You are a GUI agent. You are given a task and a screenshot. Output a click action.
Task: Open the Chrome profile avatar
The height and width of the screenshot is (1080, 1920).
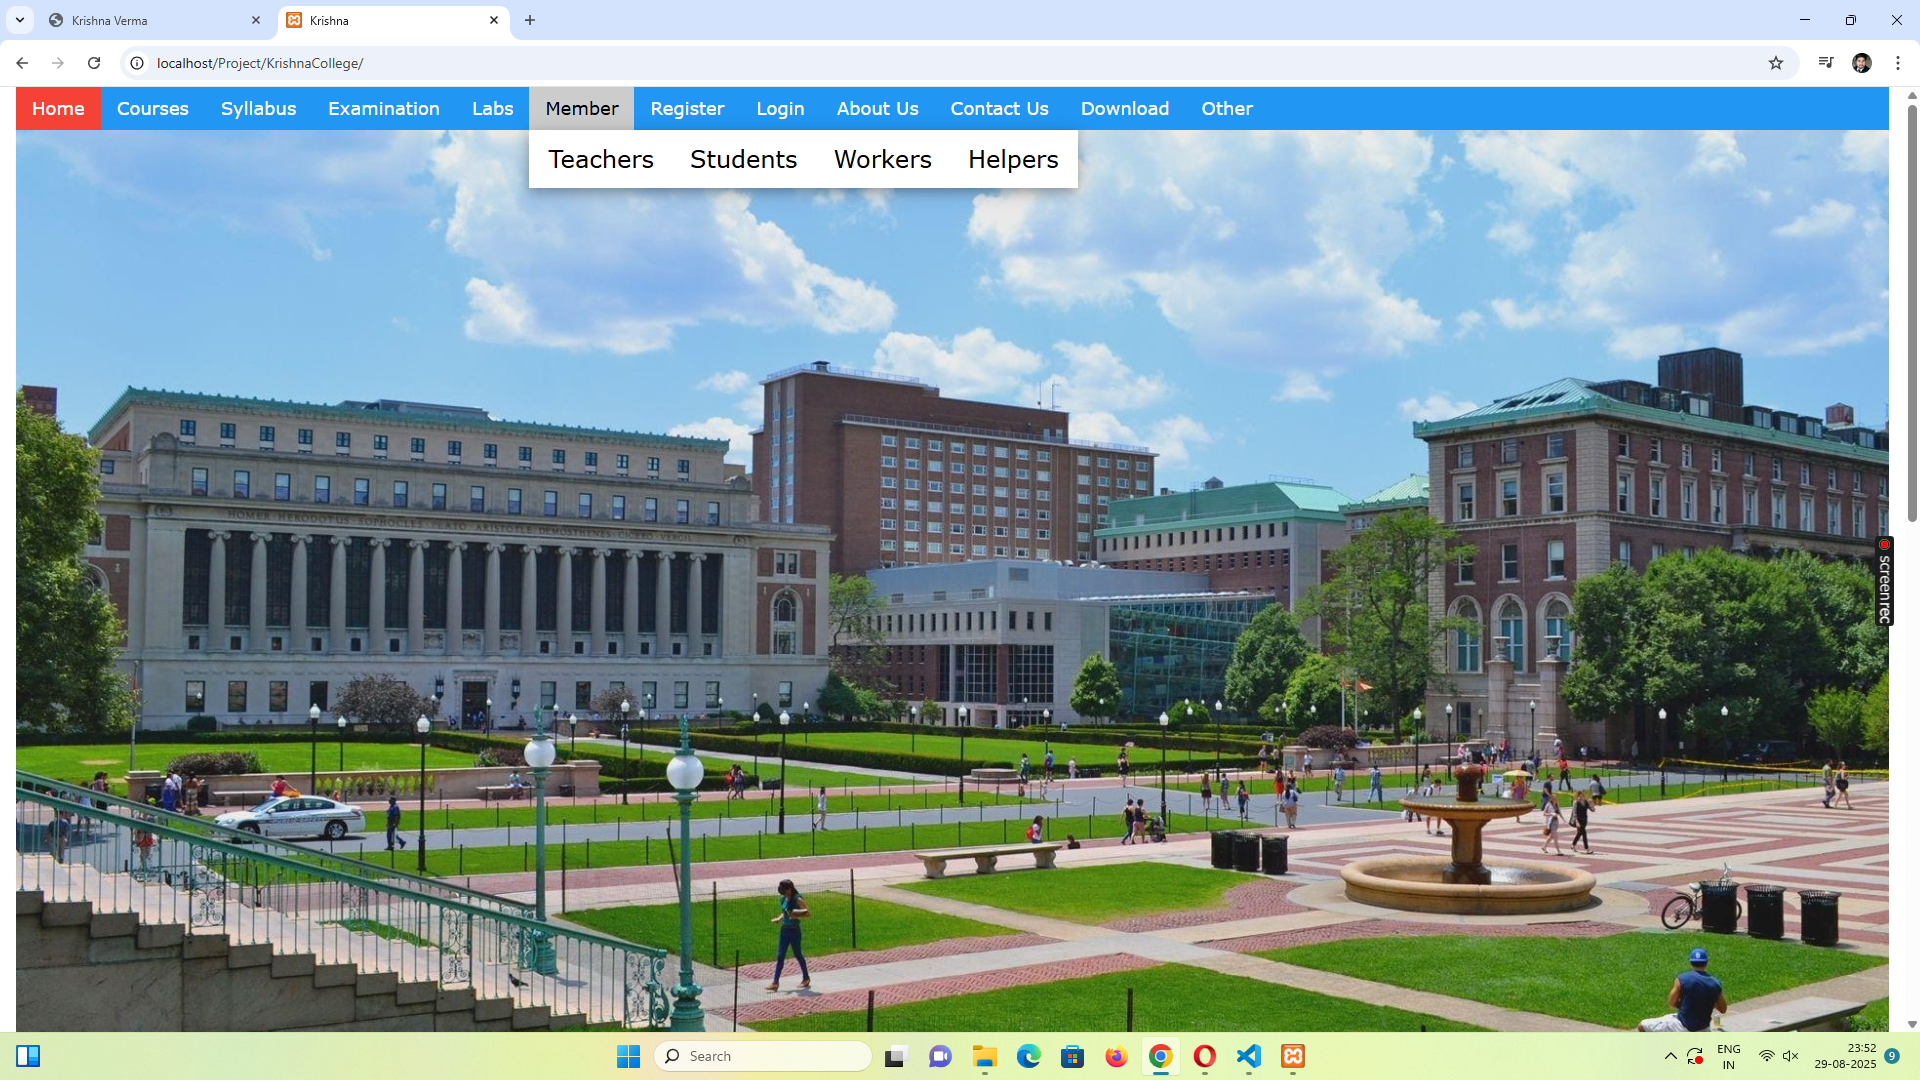click(1862, 63)
